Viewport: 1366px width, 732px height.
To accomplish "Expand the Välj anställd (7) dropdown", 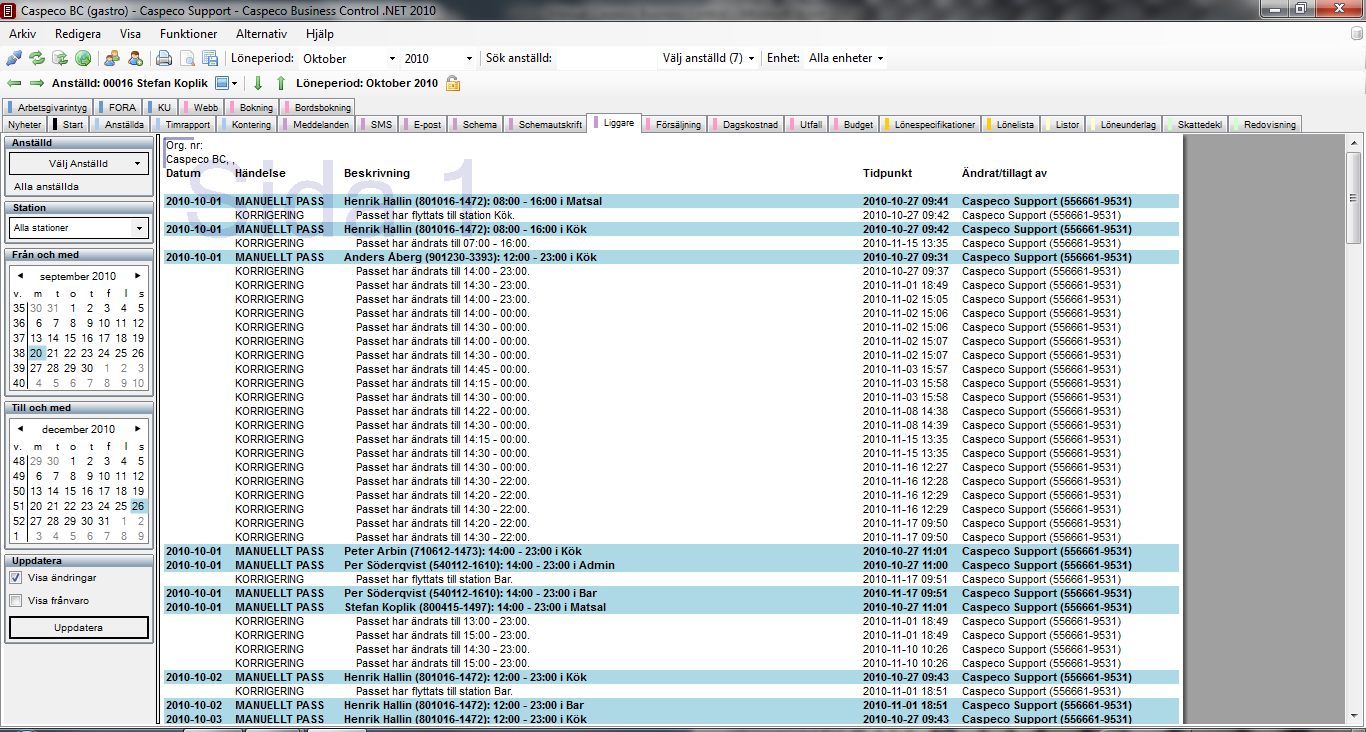I will click(x=708, y=59).
